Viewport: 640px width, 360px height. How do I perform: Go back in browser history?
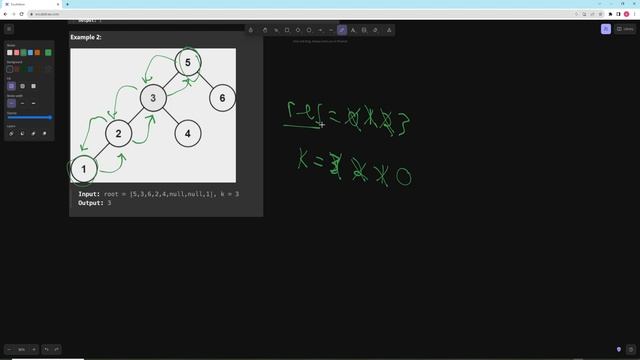coord(5,14)
